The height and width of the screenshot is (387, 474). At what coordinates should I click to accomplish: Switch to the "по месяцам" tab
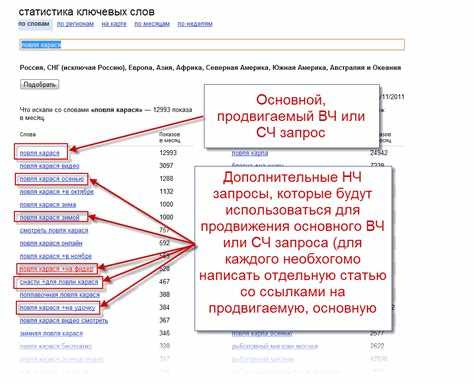pyautogui.click(x=152, y=24)
